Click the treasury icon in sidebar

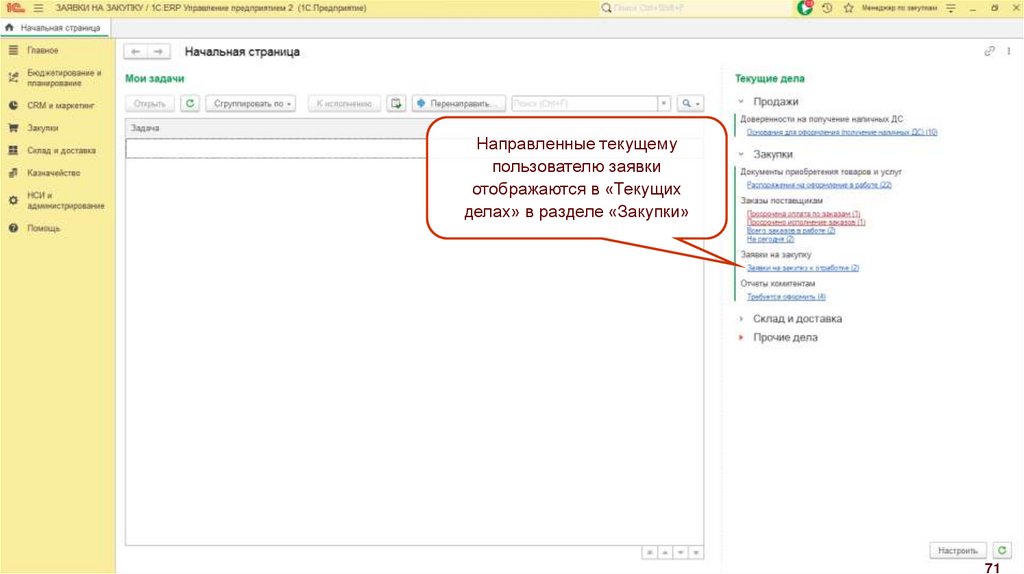coord(13,173)
